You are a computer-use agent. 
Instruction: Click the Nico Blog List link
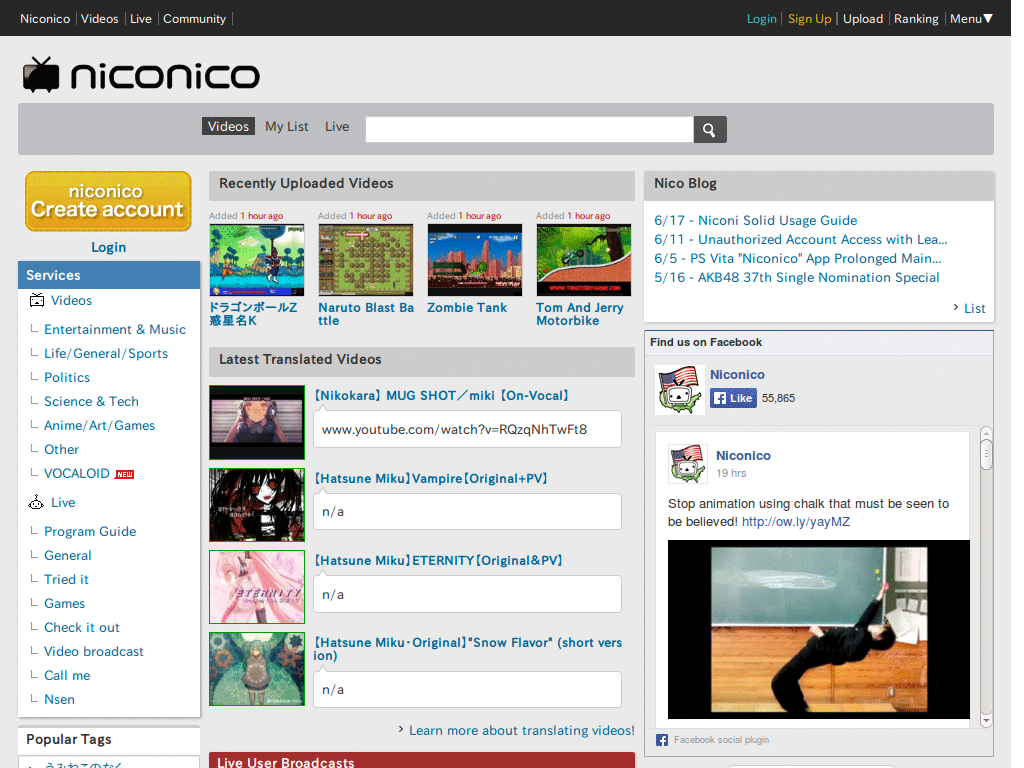click(x=974, y=308)
